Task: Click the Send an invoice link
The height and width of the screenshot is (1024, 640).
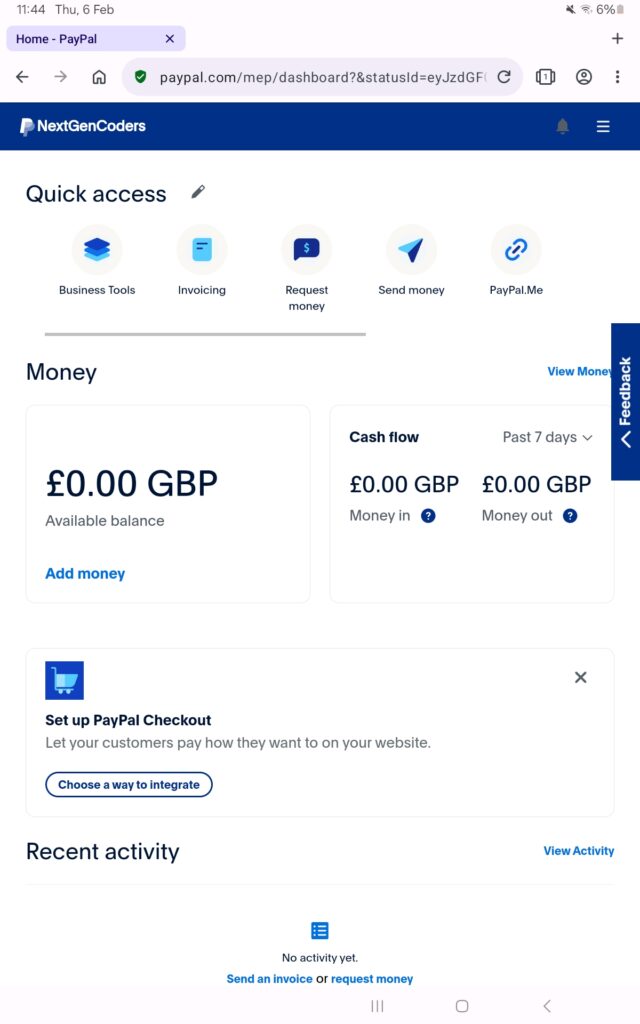Action: pyautogui.click(x=269, y=979)
